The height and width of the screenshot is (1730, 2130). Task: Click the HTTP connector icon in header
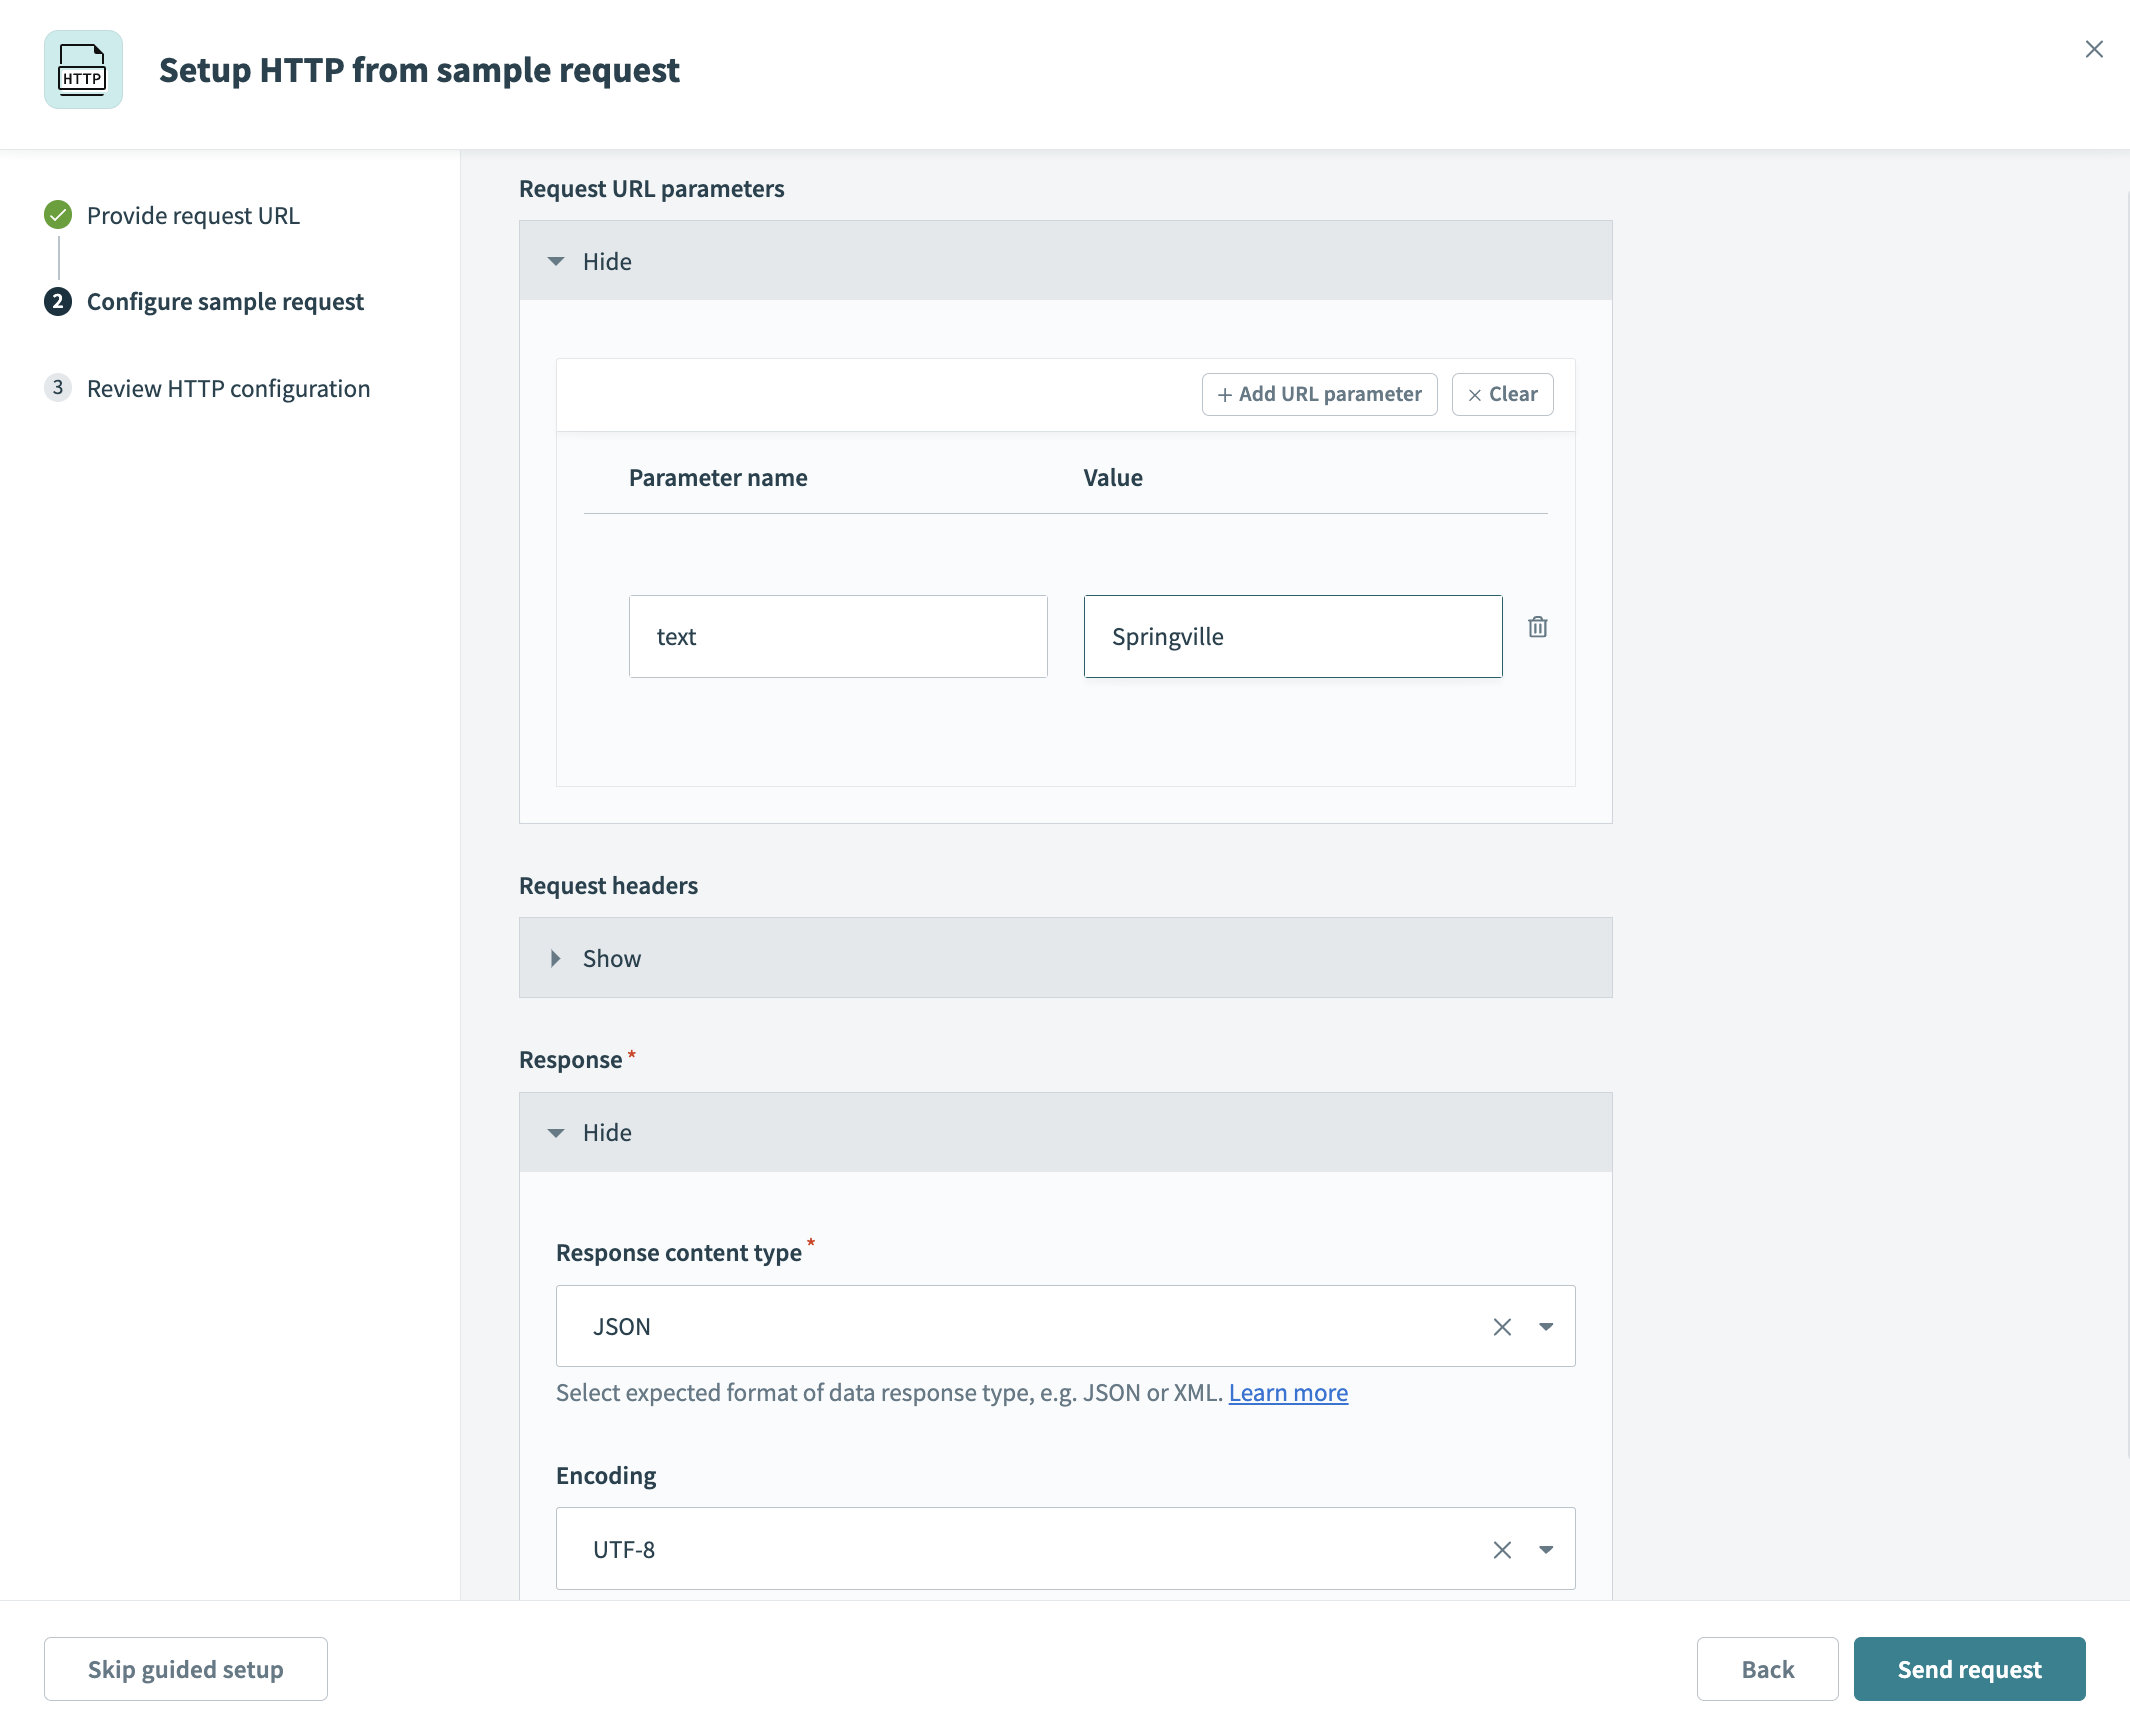pyautogui.click(x=83, y=70)
